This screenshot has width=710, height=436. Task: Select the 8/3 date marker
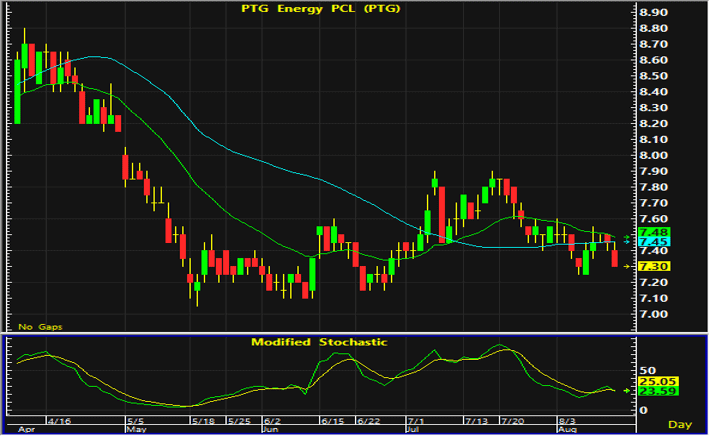(567, 421)
